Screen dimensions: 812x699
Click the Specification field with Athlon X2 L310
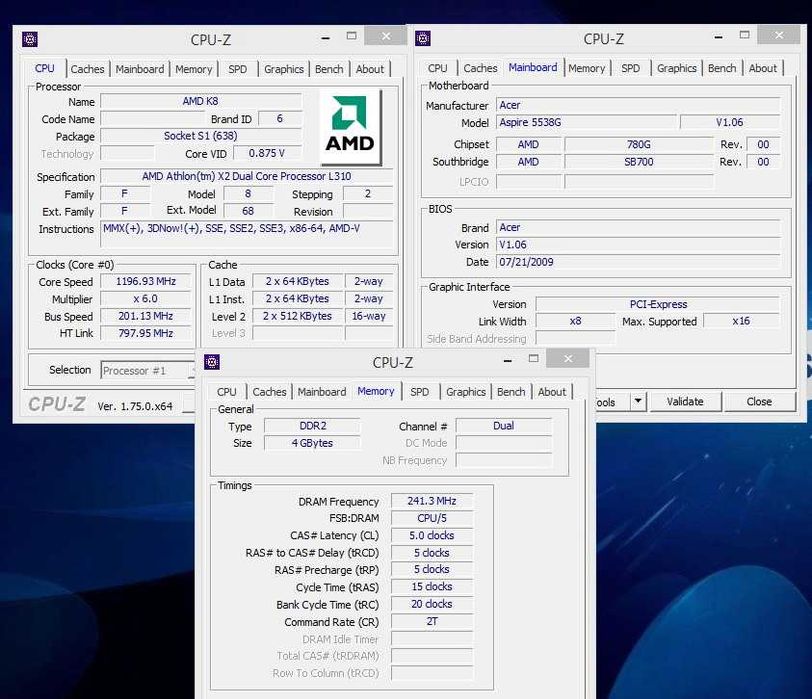[x=246, y=176]
